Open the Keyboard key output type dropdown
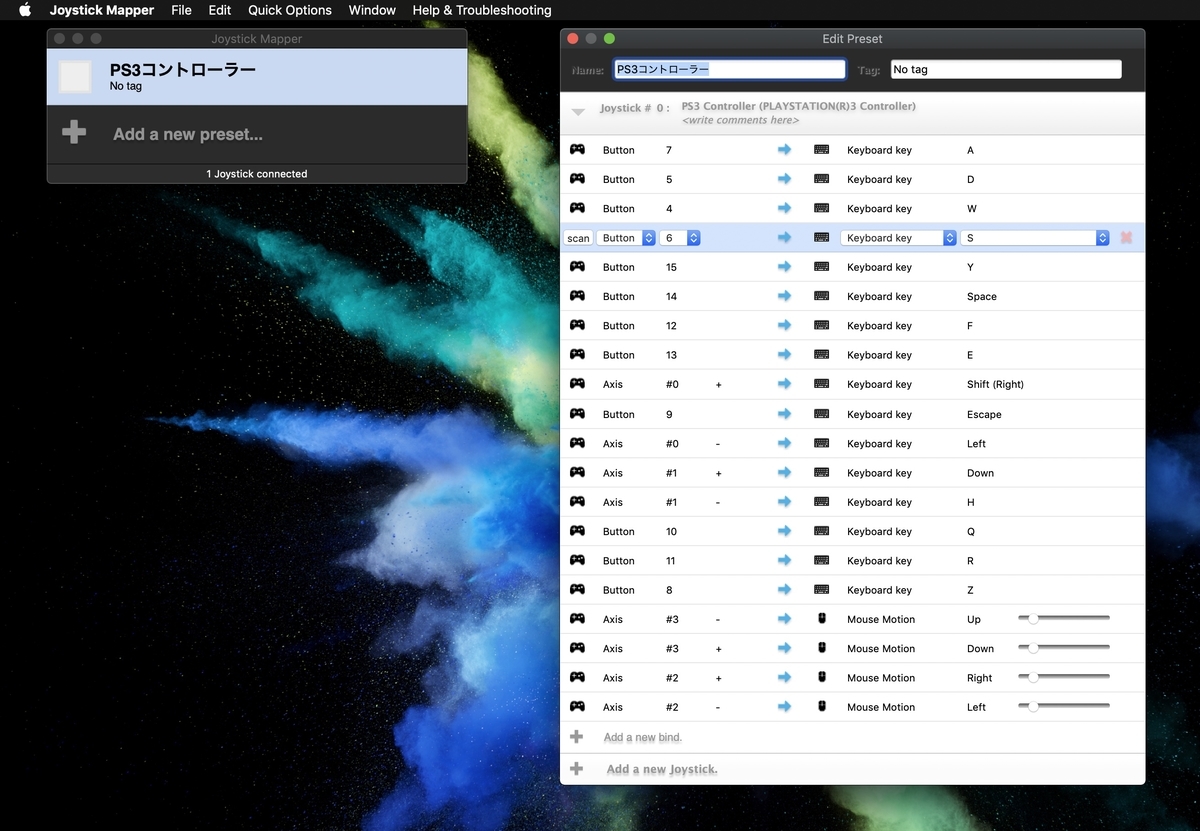The image size is (1200, 831). [899, 238]
